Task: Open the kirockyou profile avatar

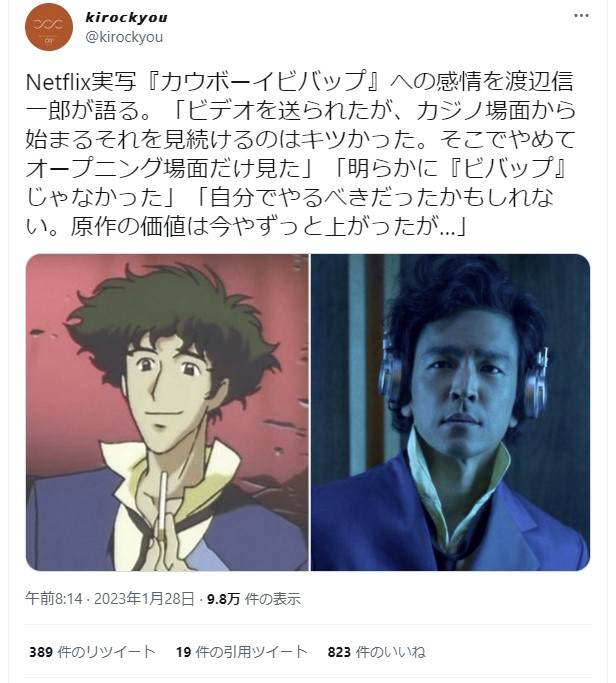Action: coord(49,27)
